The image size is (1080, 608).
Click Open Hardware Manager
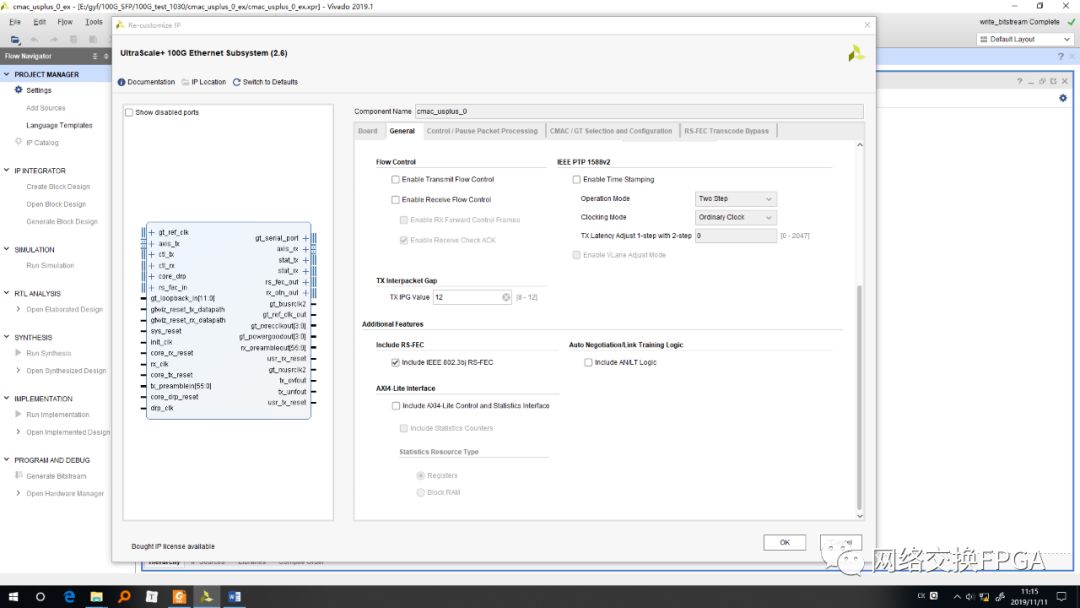(65, 494)
